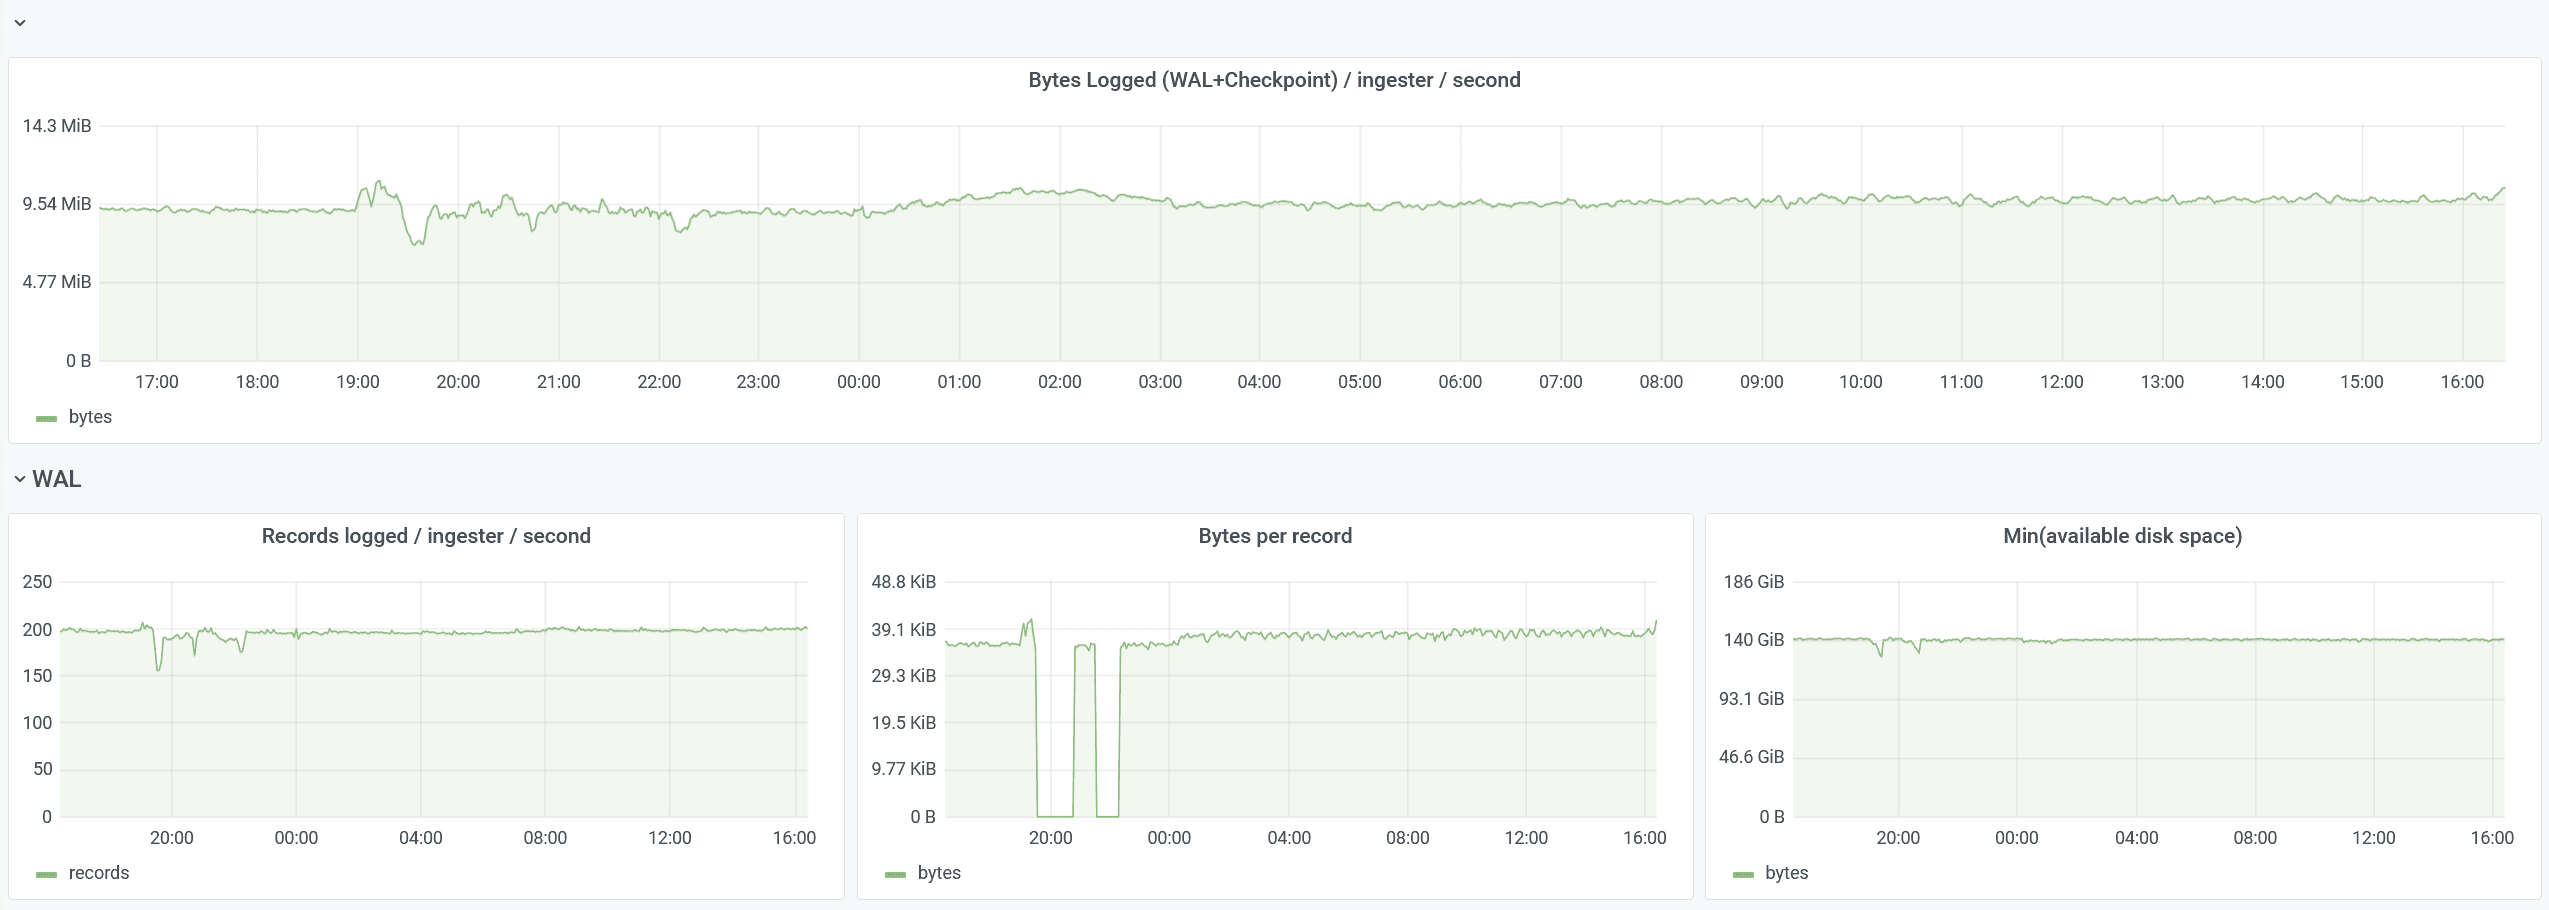Viewport: 2549px width, 910px height.
Task: Open the Records logged panel title menu
Action: [x=426, y=536]
